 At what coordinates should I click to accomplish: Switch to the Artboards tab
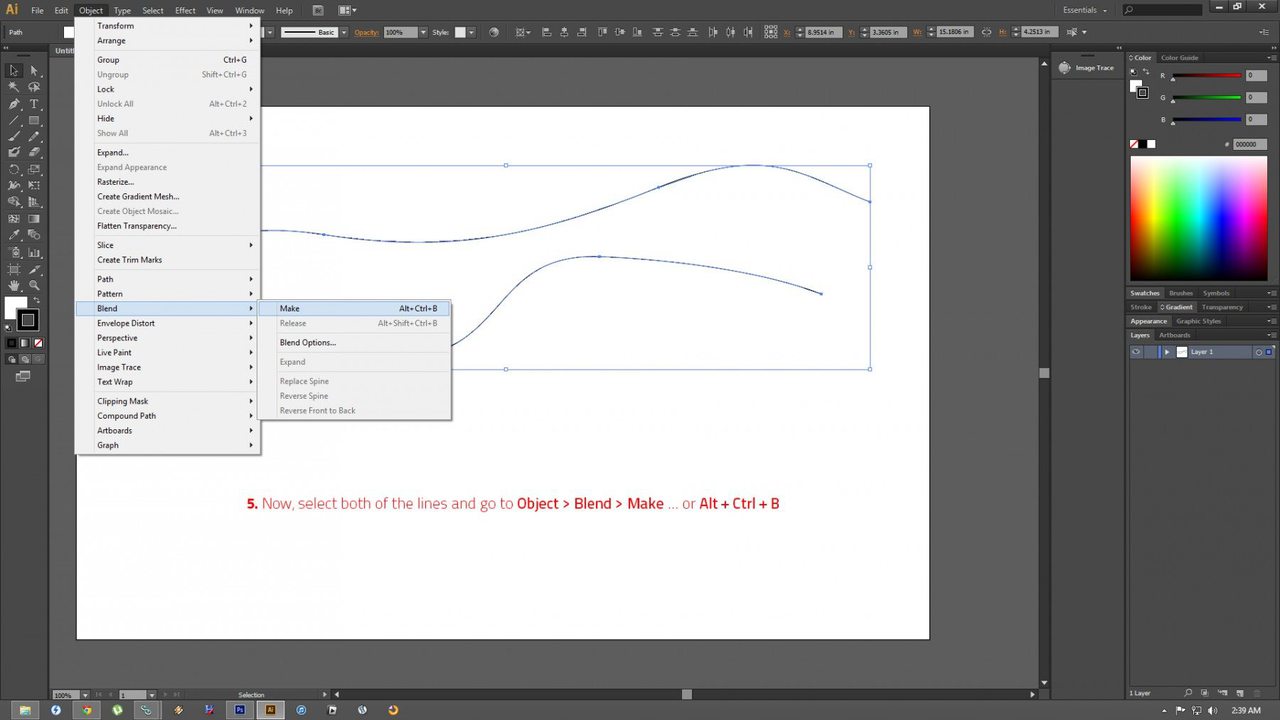point(1174,335)
